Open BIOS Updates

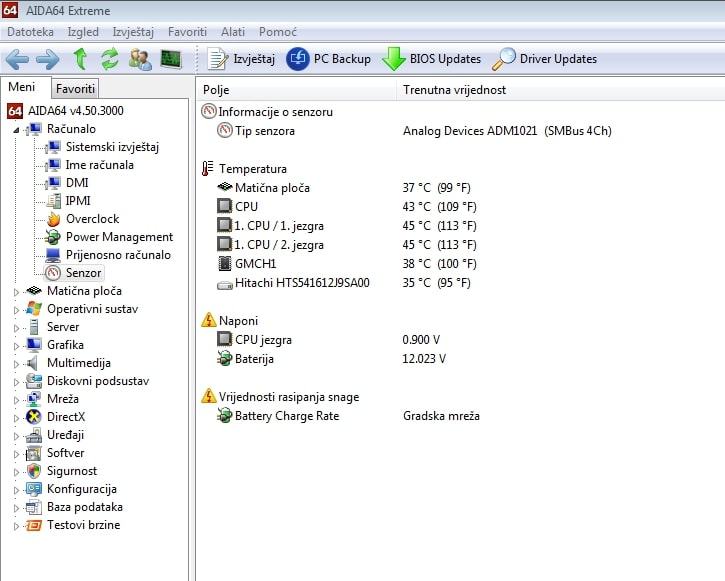[432, 59]
